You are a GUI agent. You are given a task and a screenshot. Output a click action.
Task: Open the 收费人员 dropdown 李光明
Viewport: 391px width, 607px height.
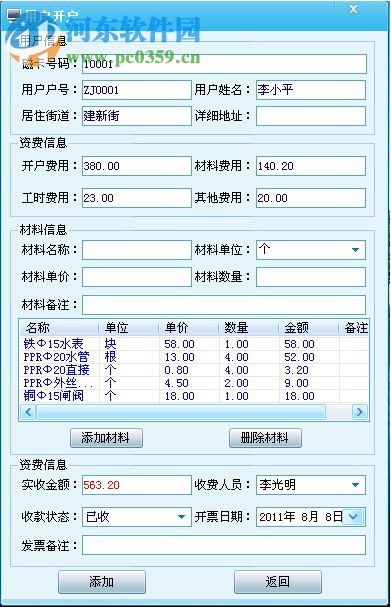[x=355, y=485]
